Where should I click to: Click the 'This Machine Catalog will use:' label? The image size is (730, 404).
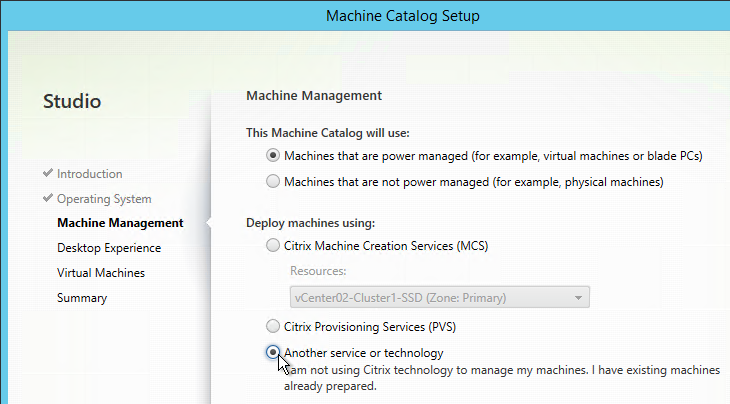328,133
